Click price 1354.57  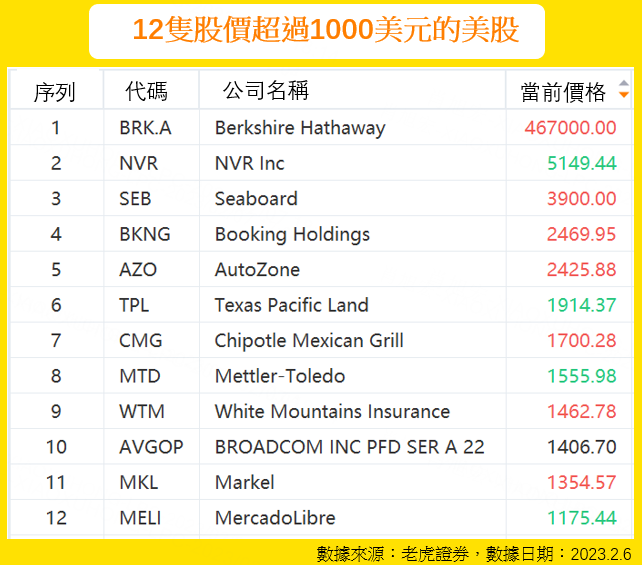point(582,482)
